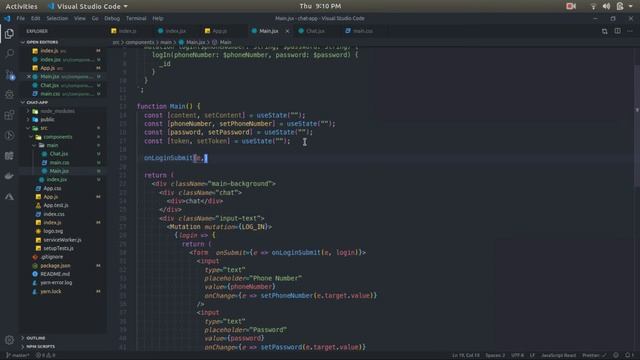Open the Help menu
Image resolution: width=640 pixels, height=360 pixels.
[x=158, y=18]
